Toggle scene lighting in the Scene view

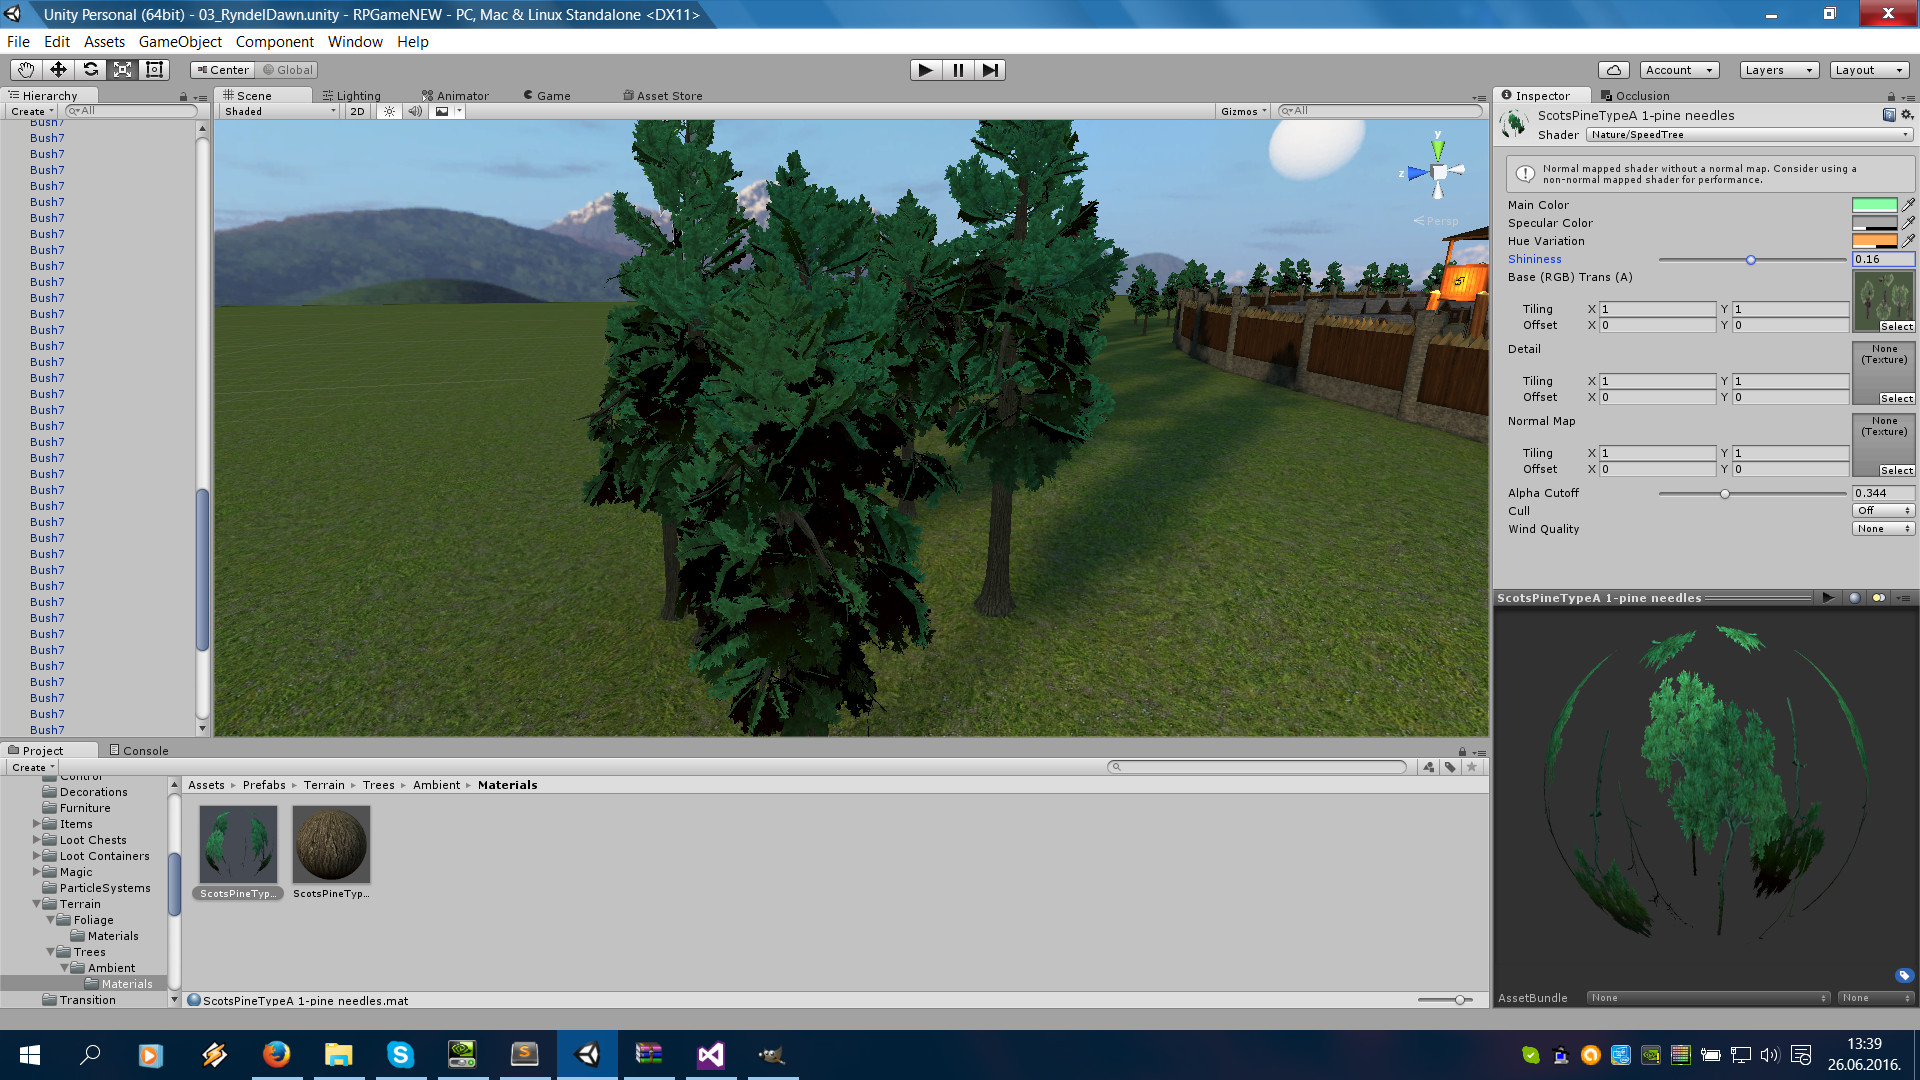click(388, 111)
